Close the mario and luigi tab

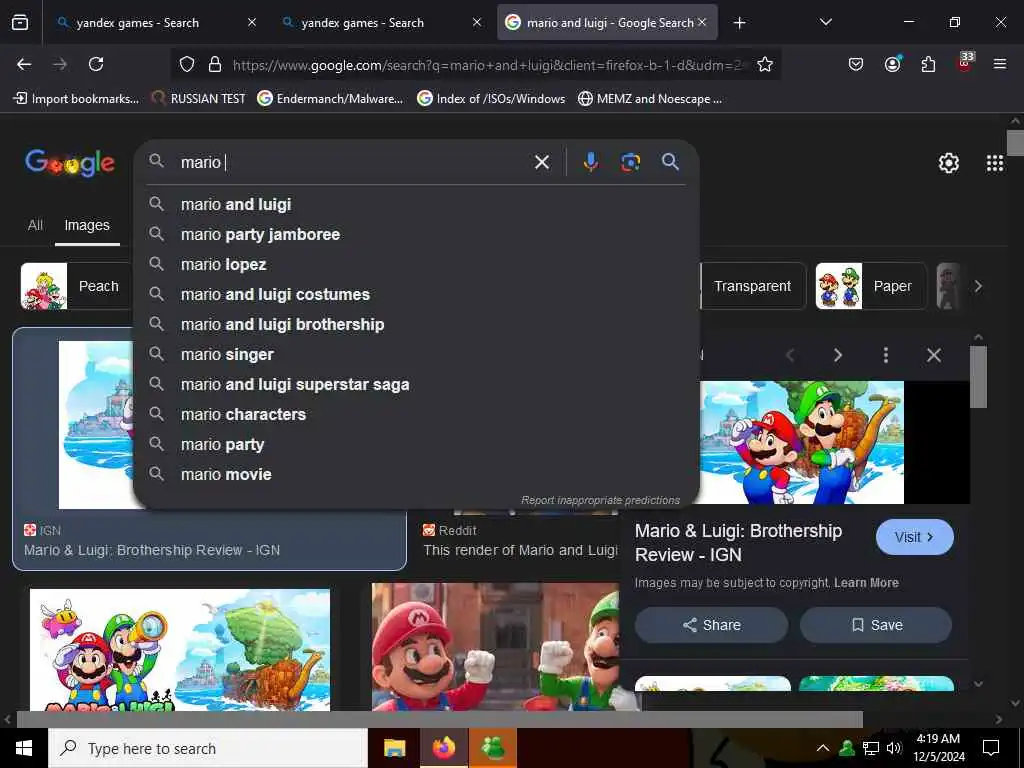click(x=702, y=22)
